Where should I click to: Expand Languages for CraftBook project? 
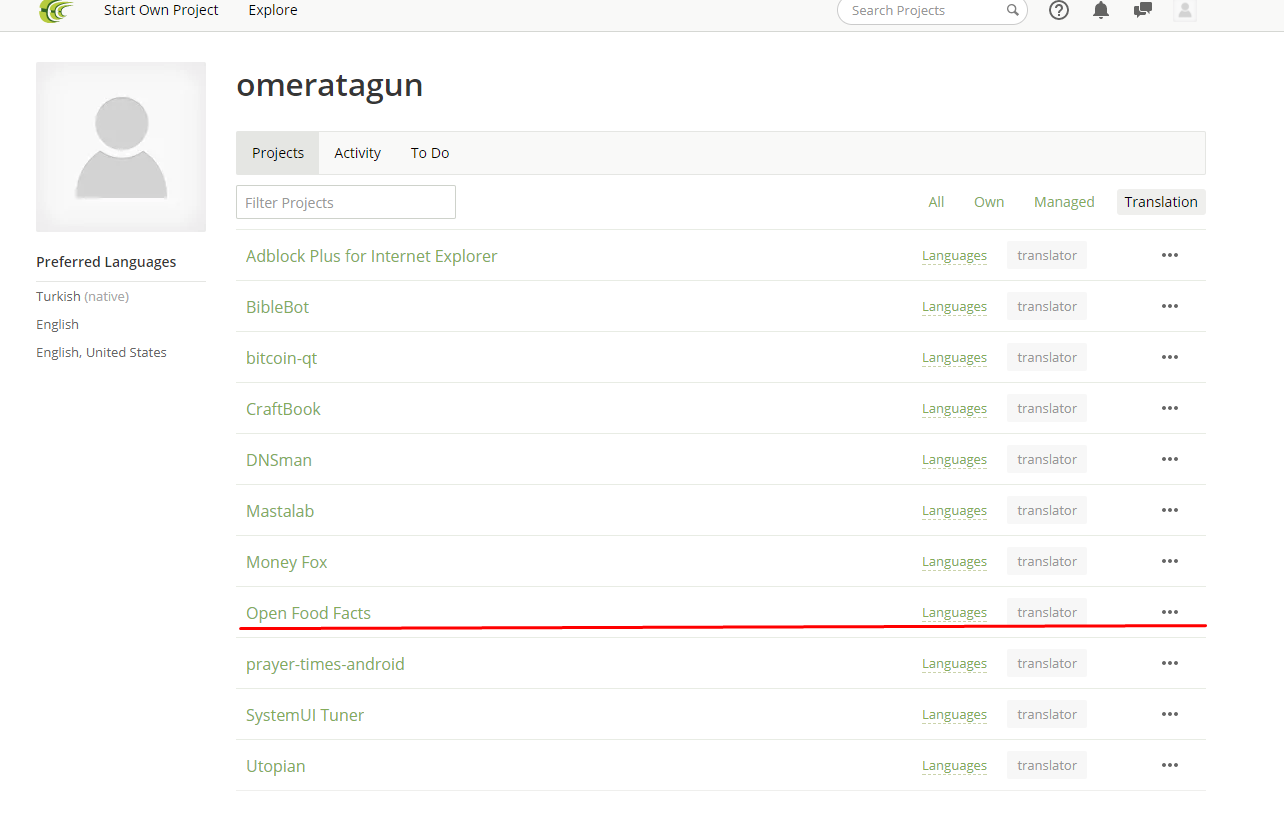point(954,409)
